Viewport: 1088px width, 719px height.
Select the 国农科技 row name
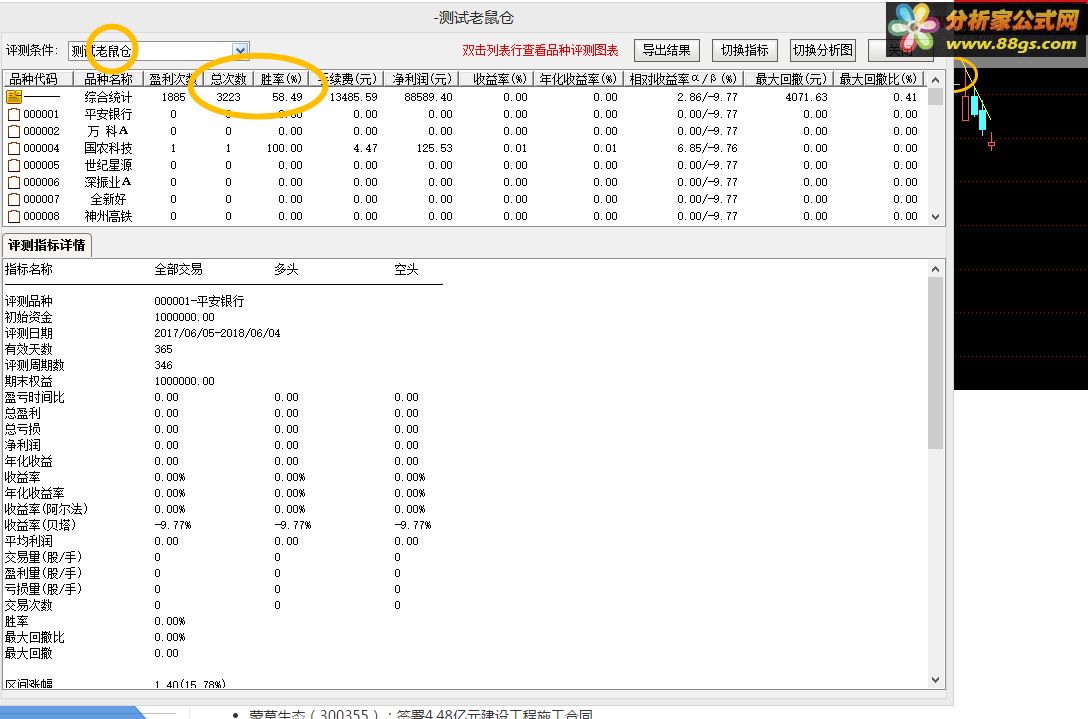(108, 149)
